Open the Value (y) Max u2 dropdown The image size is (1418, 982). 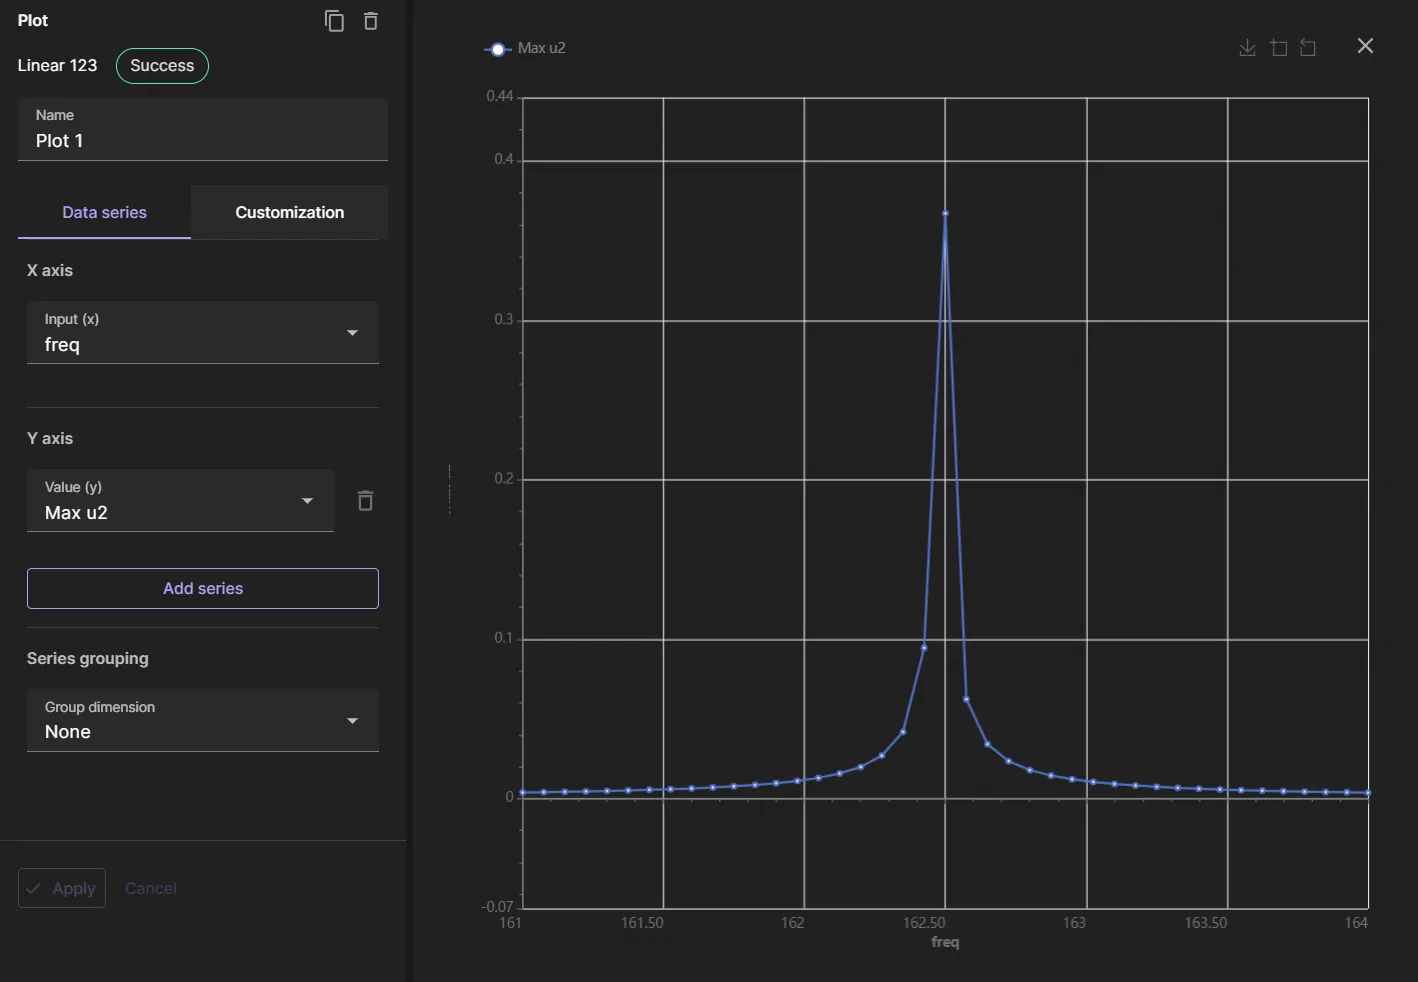click(x=180, y=500)
